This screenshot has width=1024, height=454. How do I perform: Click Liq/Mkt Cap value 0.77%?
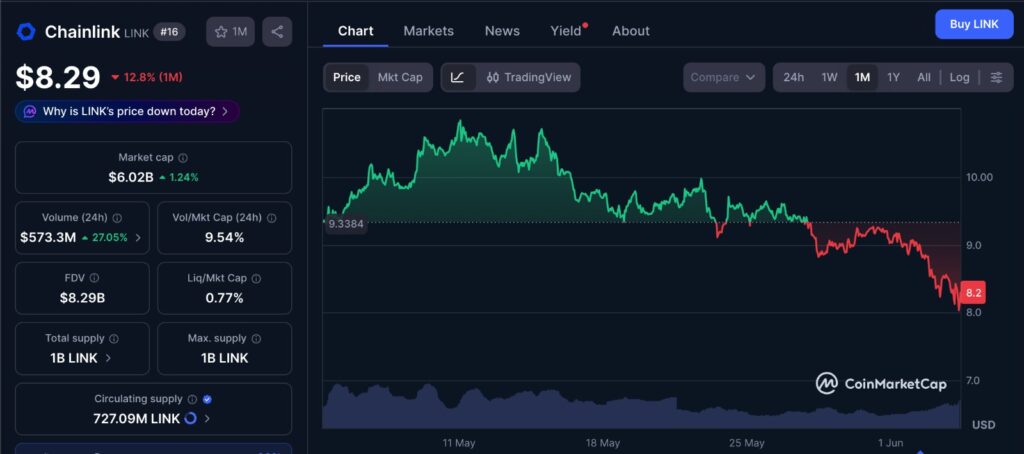coord(224,298)
